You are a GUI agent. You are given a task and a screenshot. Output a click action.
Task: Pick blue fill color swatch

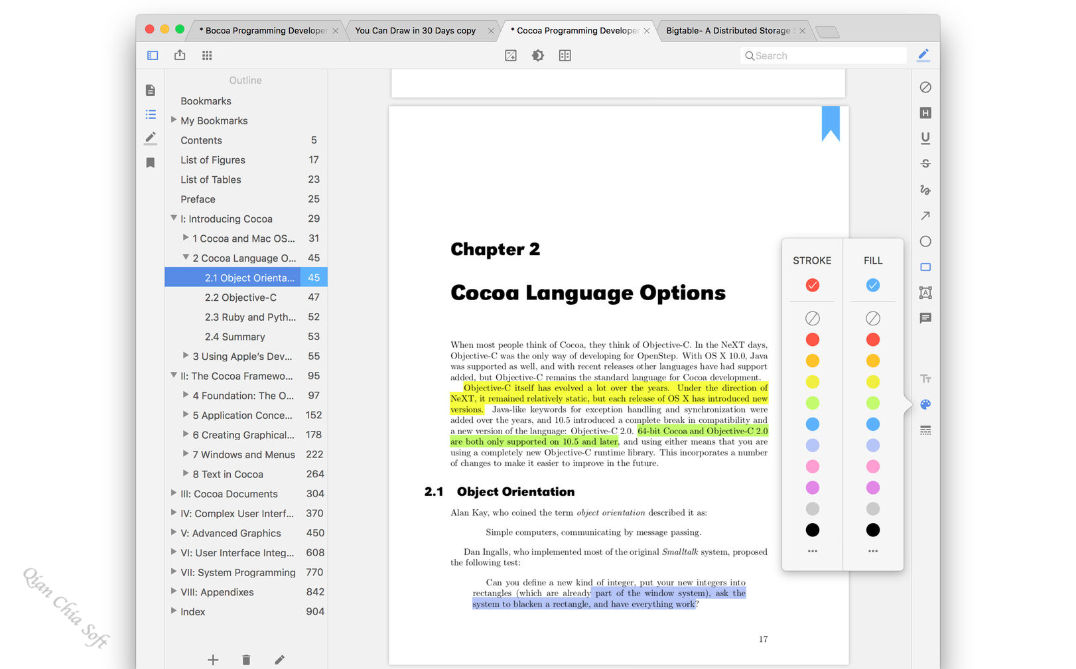pos(873,424)
